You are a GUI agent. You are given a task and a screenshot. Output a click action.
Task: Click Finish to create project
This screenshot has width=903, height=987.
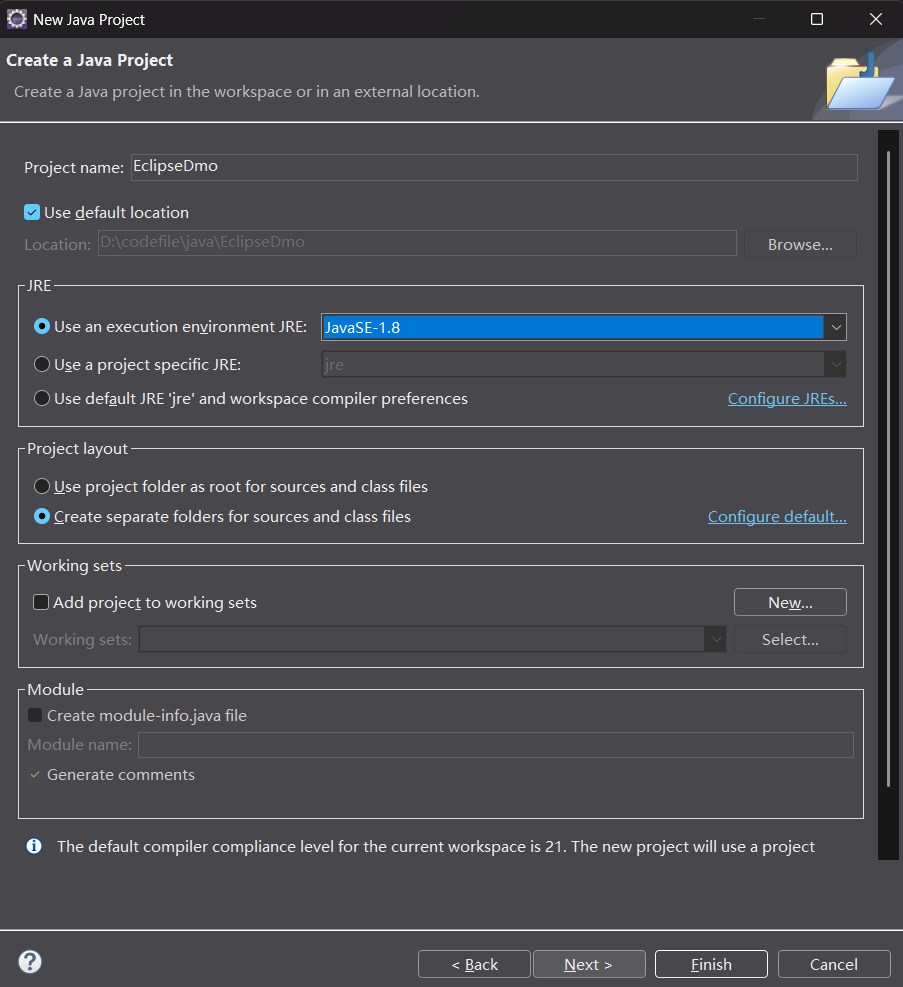tap(711, 964)
